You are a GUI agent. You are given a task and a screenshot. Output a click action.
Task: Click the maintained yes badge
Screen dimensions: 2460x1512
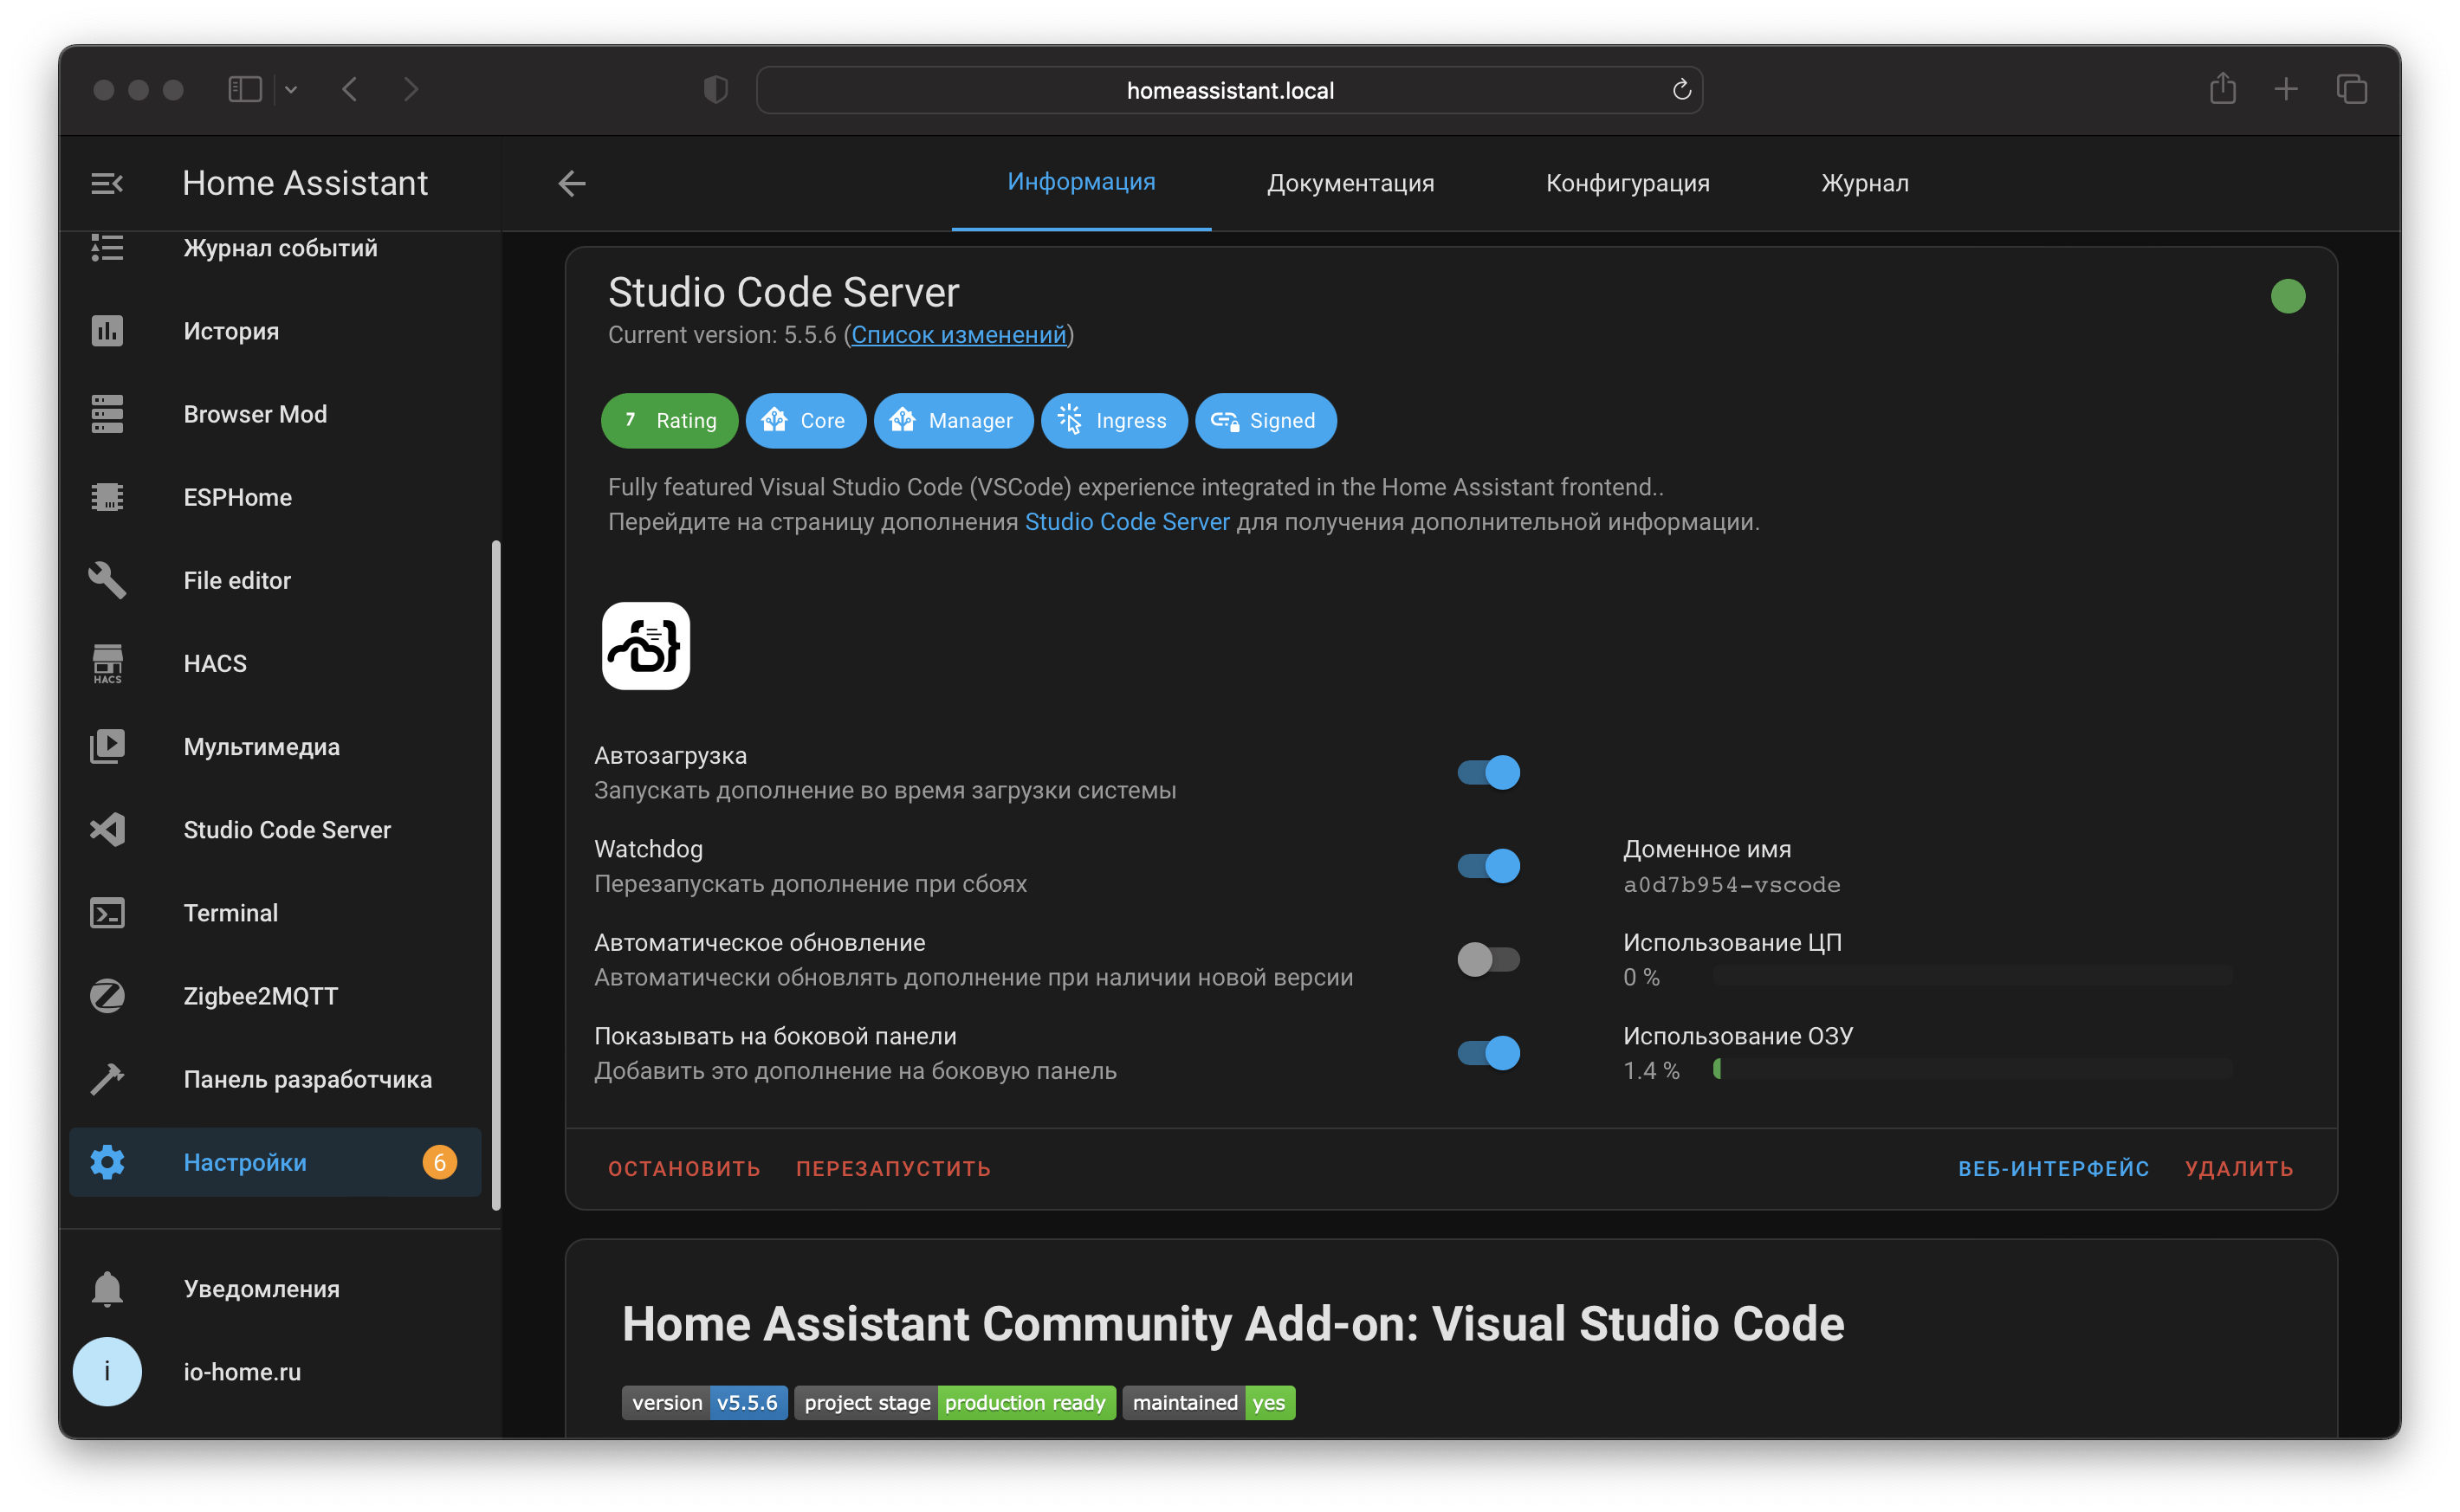click(1208, 1402)
